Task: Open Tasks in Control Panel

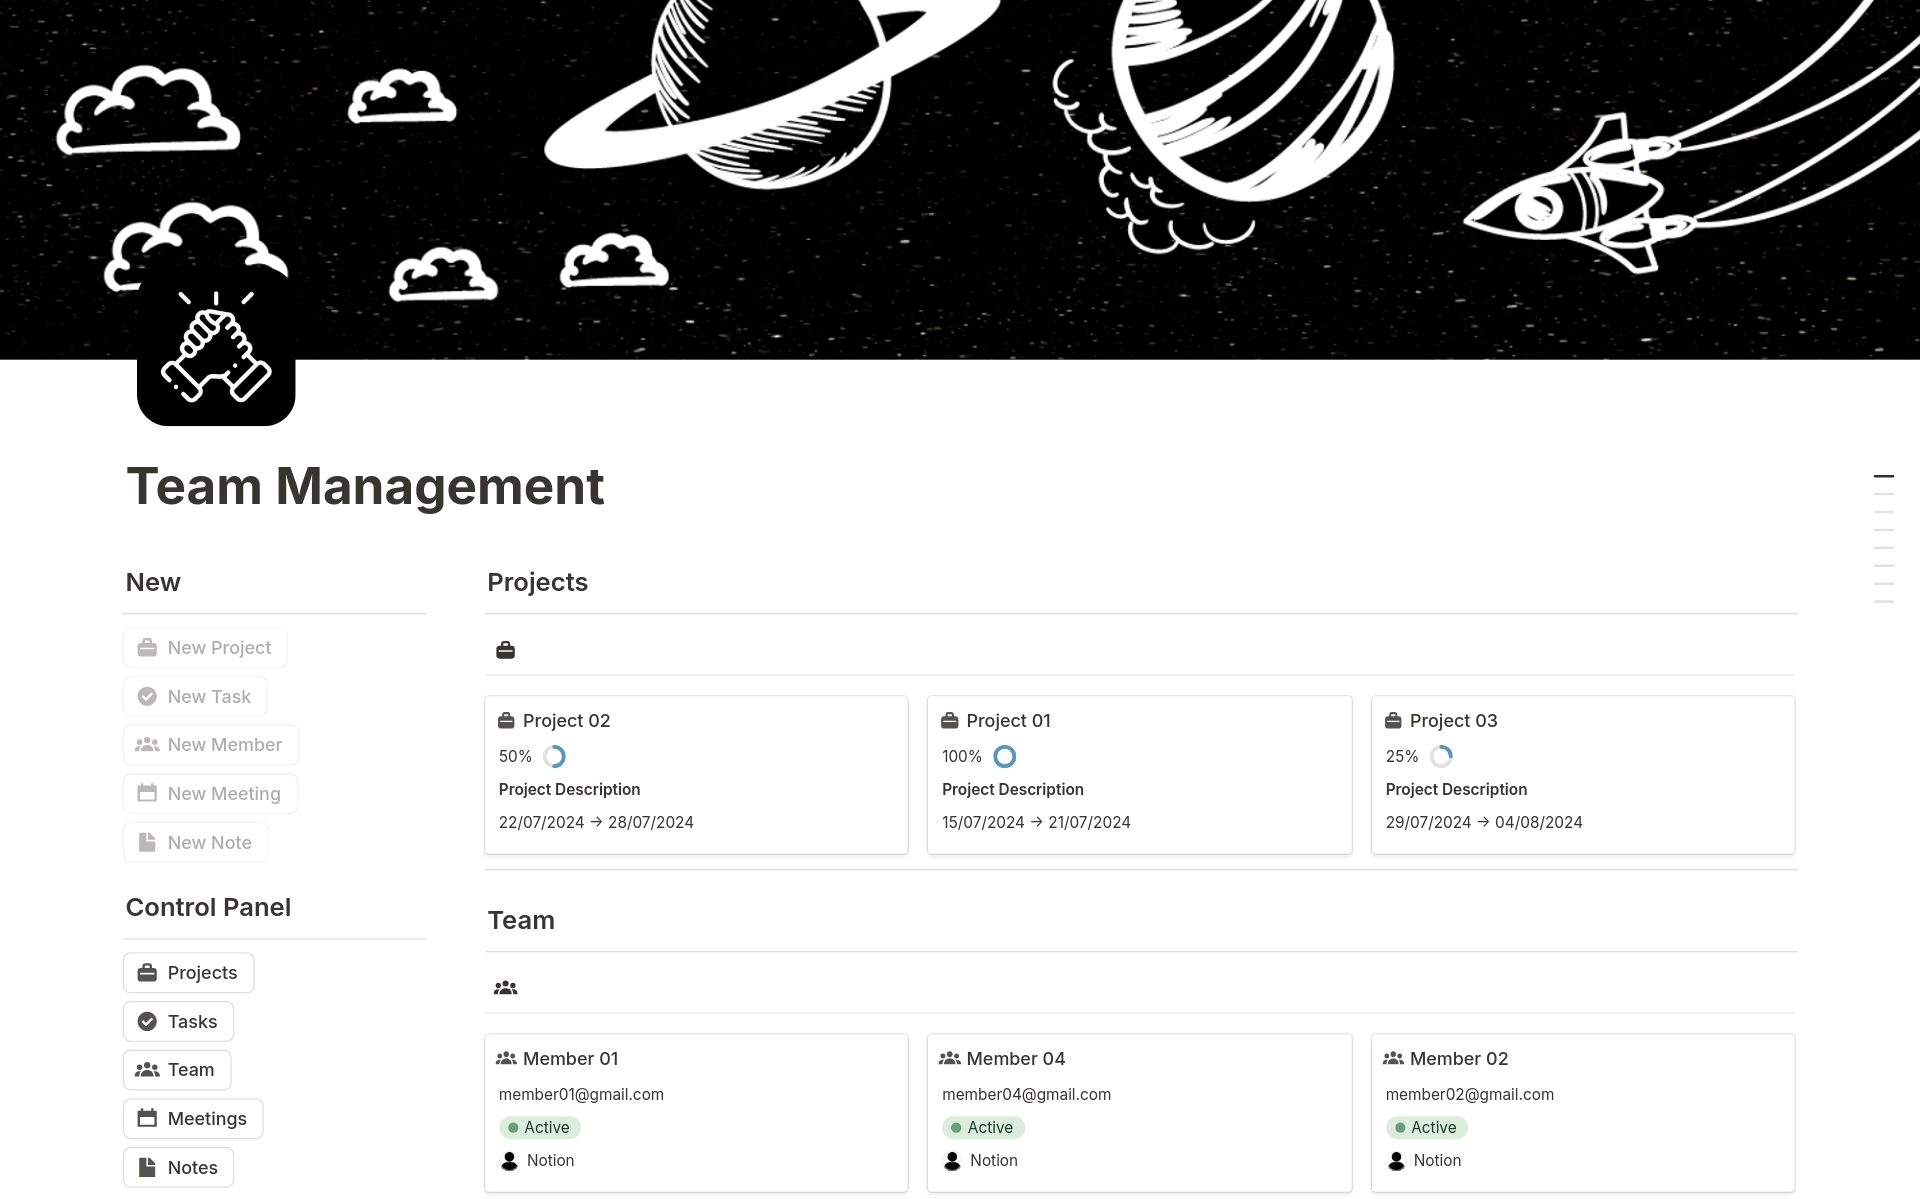Action: pos(178,1022)
